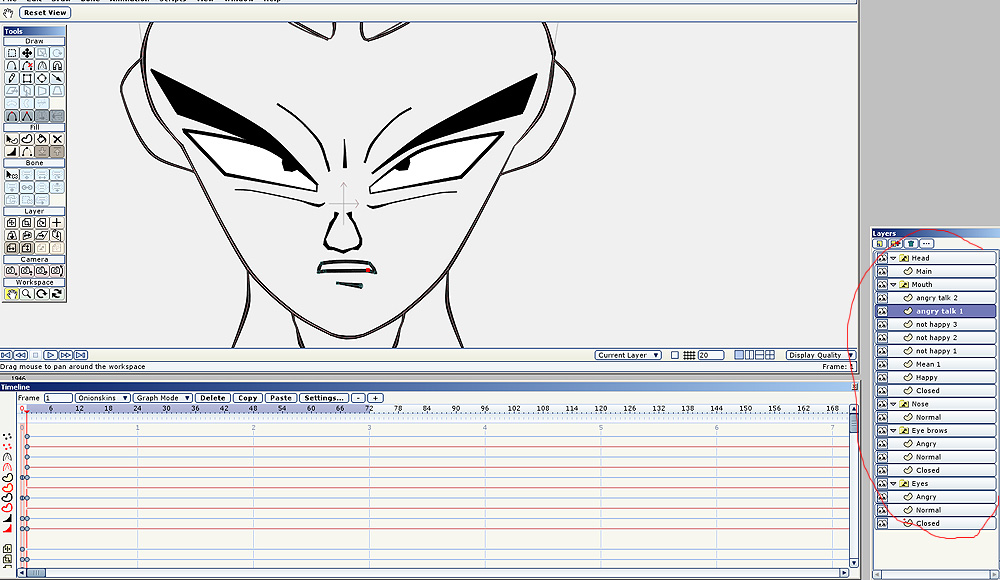This screenshot has width=1000, height=580.
Task: Select the Add Point tool
Action: 11,66
